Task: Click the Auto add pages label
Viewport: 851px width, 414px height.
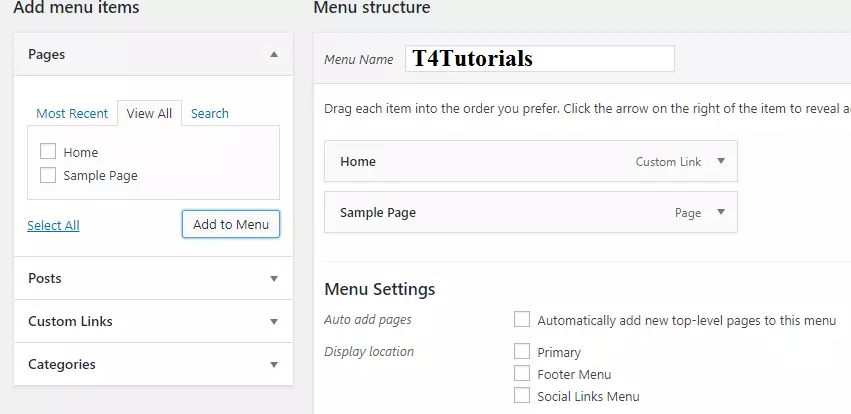Action: 367,320
